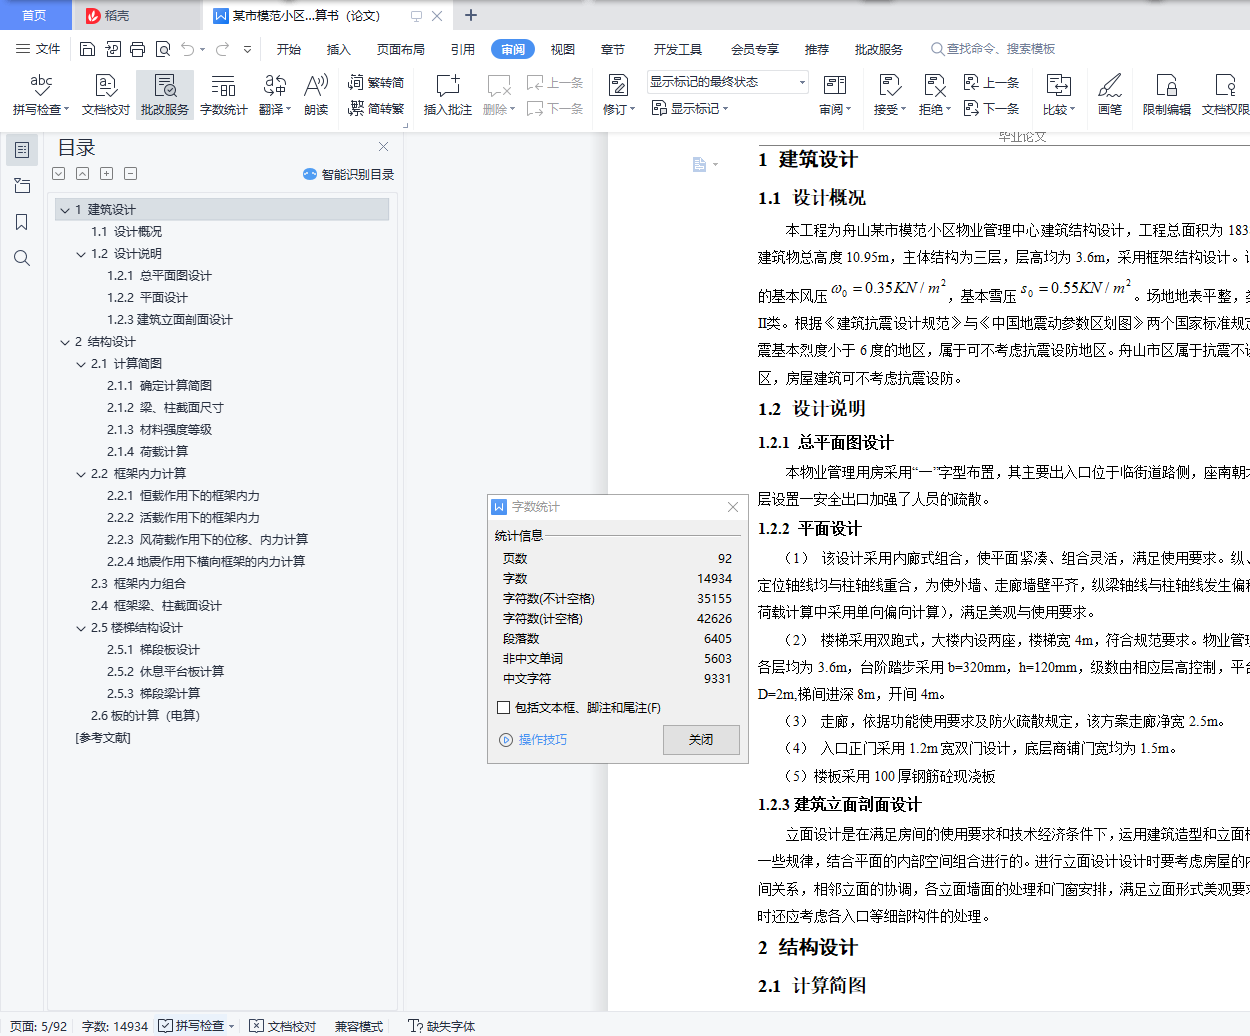Open the 操作技巧 tips link
This screenshot has height=1036, width=1250.
pyautogui.click(x=542, y=740)
